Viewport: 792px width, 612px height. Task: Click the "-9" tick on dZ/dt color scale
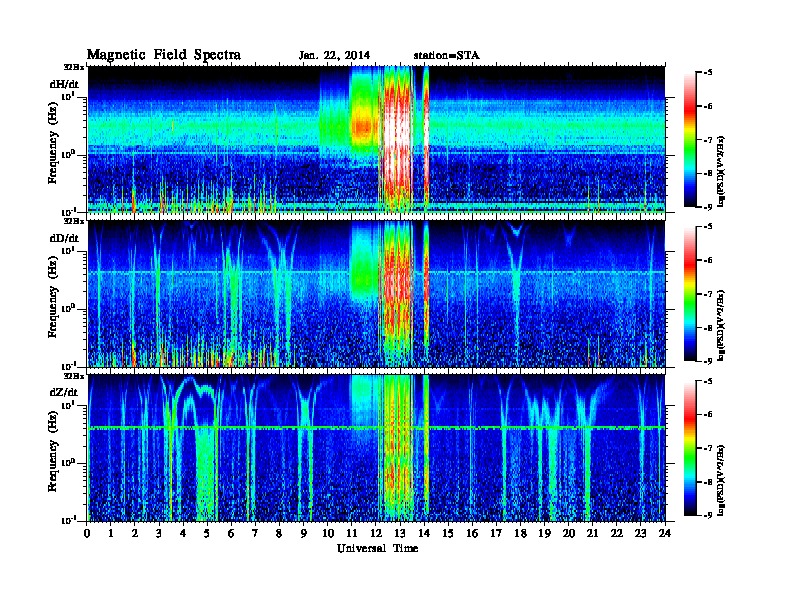click(708, 515)
